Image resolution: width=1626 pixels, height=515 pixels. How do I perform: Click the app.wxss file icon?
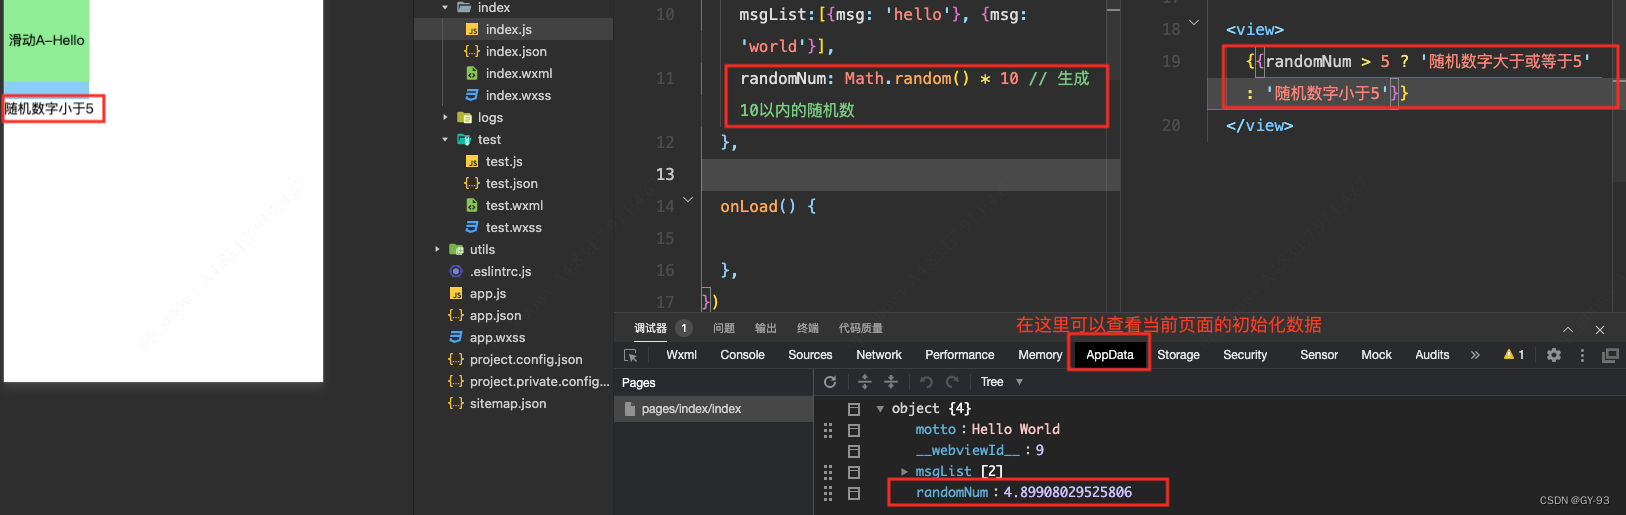coord(456,337)
